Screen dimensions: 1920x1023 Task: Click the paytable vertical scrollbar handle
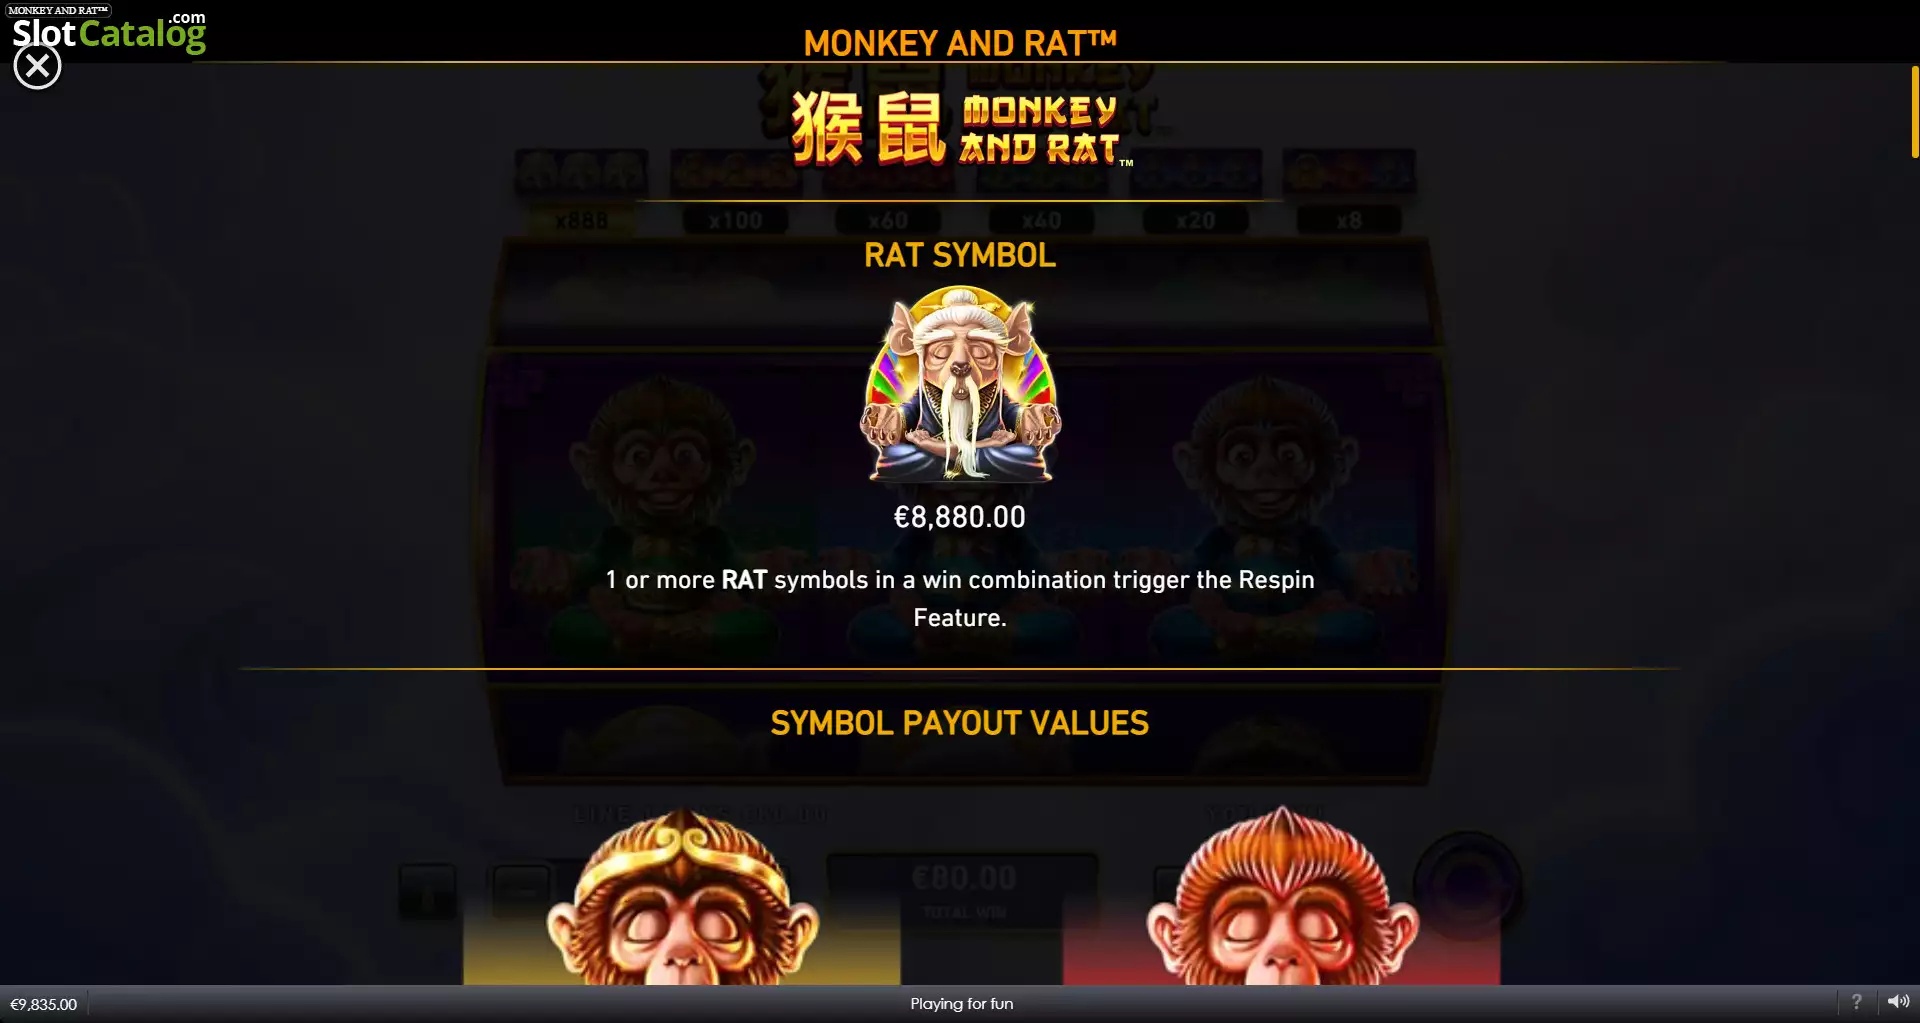1914,111
